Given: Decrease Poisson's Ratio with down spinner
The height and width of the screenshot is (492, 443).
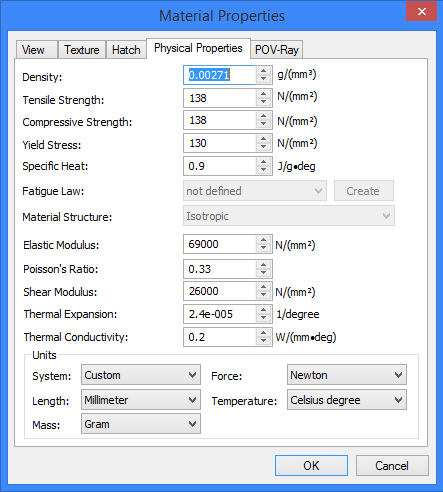Looking at the screenshot, I should pyautogui.click(x=264, y=273).
